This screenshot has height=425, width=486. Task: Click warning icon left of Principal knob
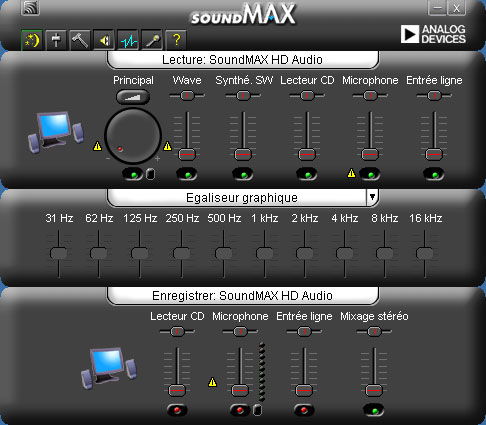[97, 146]
